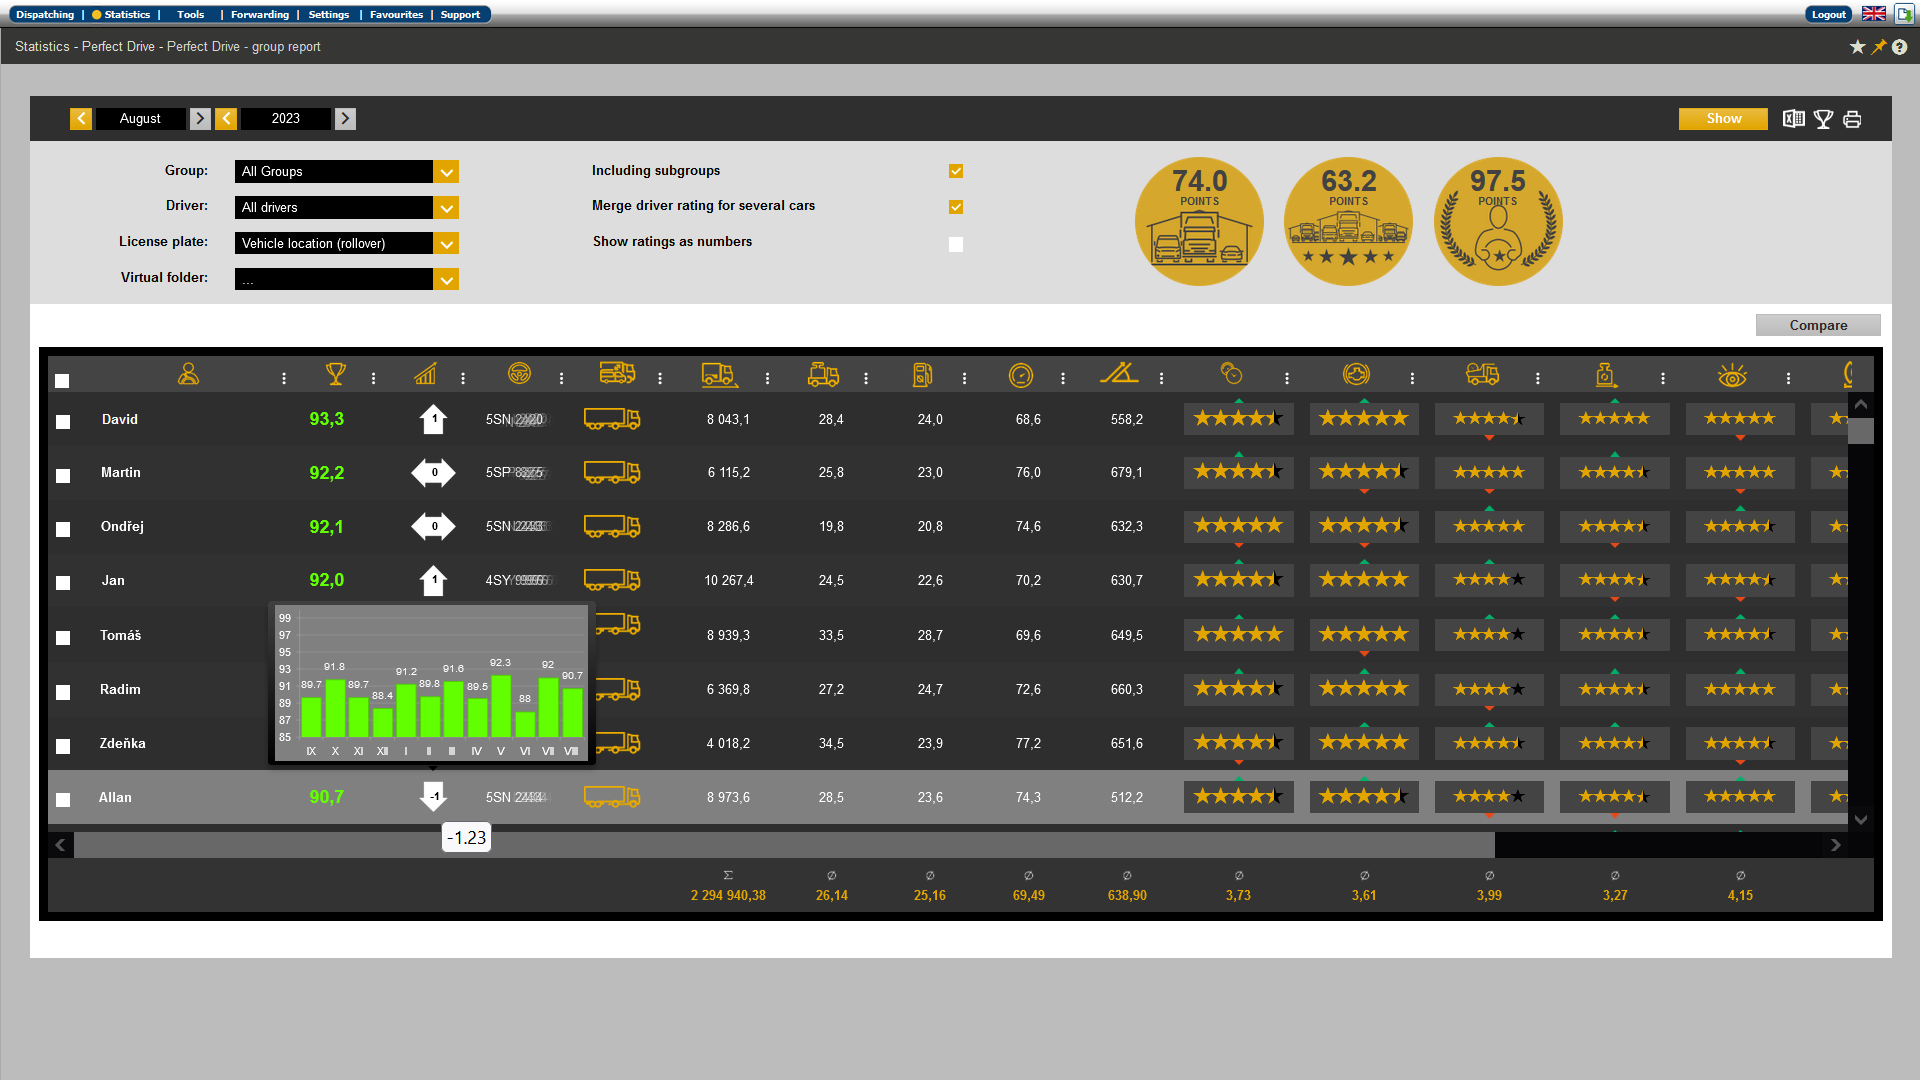This screenshot has height=1080, width=1920.
Task: Click the favourites star icon in the title bar
Action: (x=1857, y=47)
